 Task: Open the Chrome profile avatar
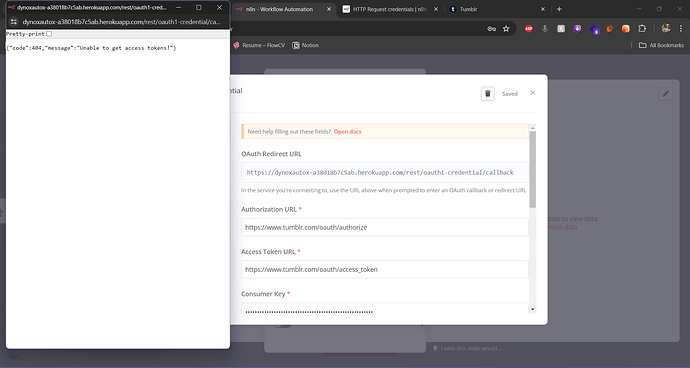(x=666, y=28)
